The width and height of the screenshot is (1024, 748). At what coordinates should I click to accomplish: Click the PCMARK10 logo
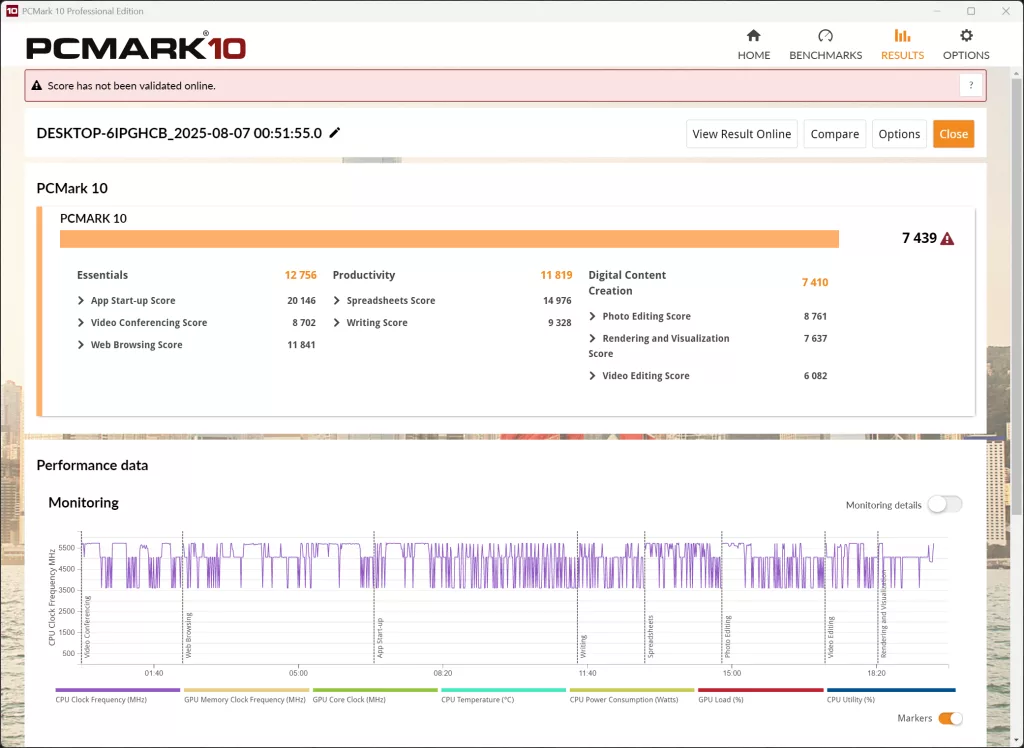pos(136,47)
